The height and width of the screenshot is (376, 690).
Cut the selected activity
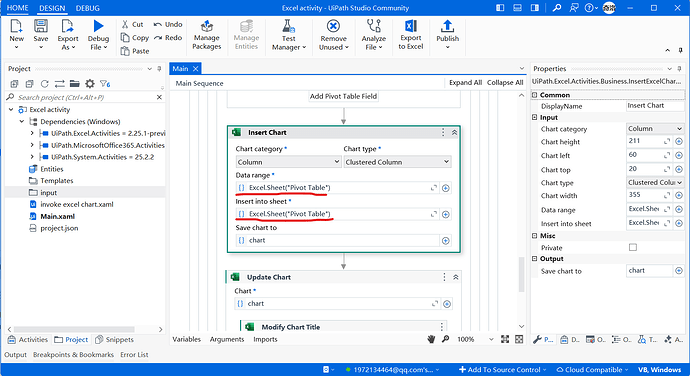(x=132, y=24)
